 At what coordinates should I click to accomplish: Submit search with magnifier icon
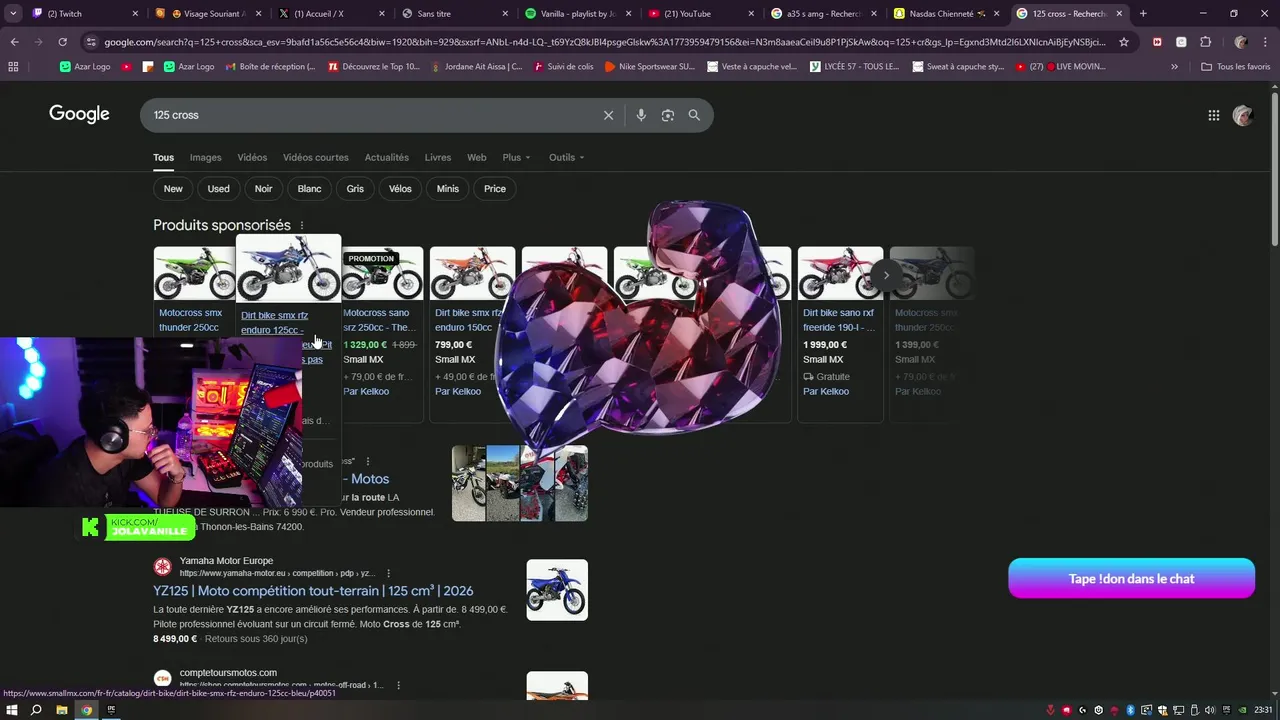[694, 115]
